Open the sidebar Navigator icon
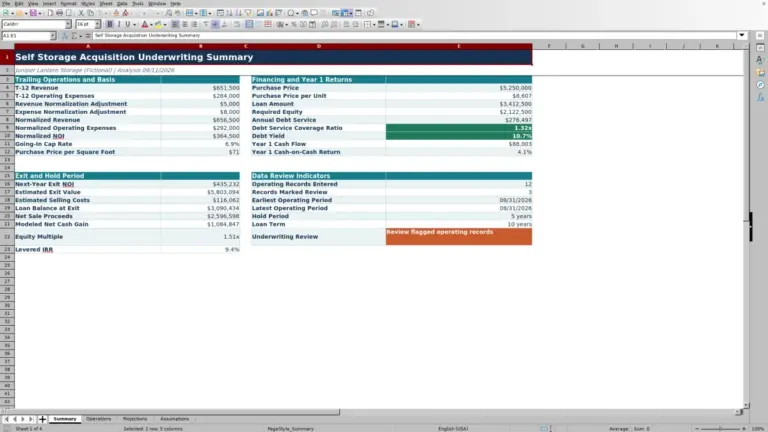Screen dimensions: 768x432 [x=760, y=85]
